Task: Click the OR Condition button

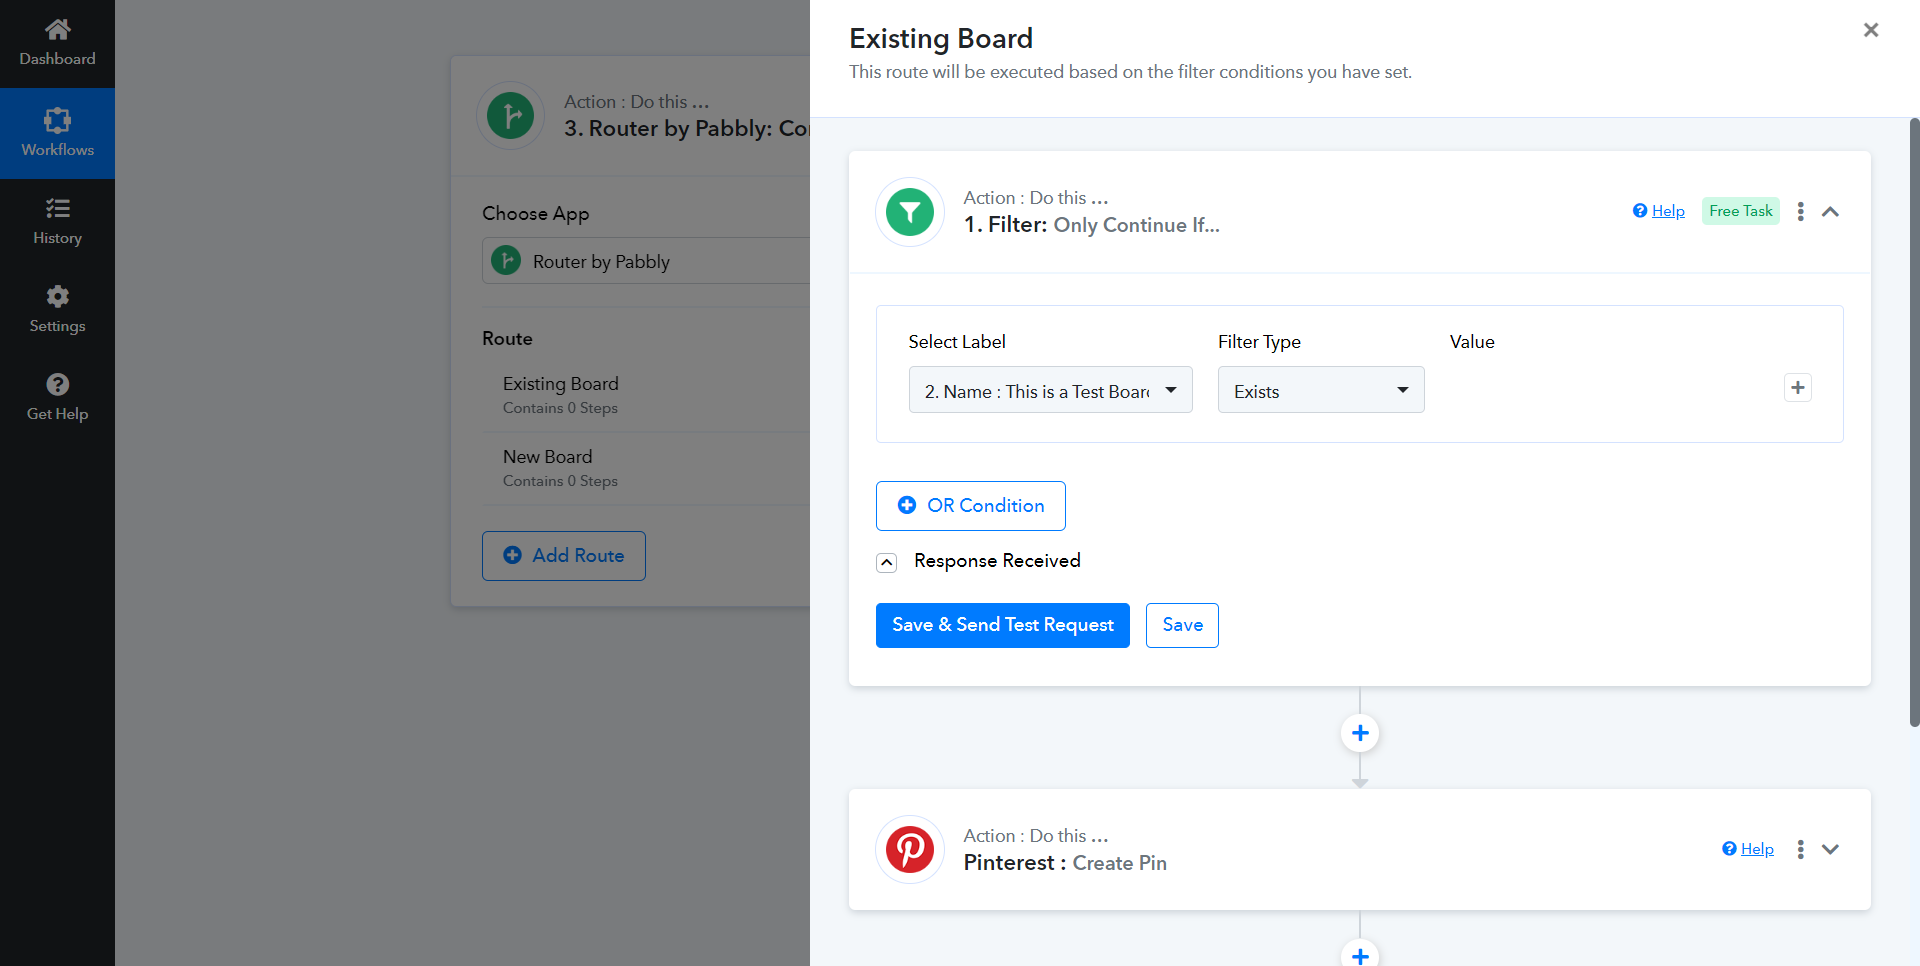Action: click(x=970, y=506)
